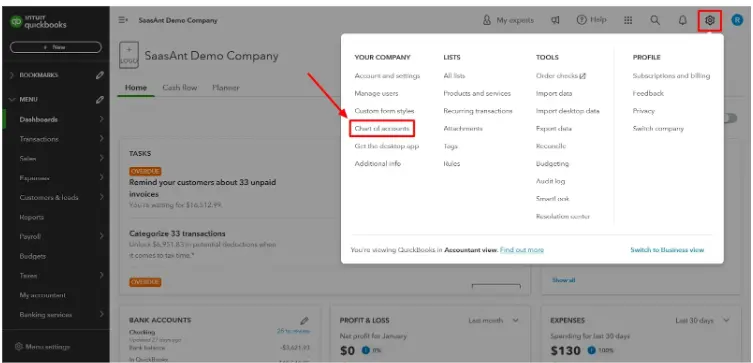Image resolution: width=753 pixels, height=363 pixels.
Task: Open the Settings gear icon
Action: (x=710, y=20)
